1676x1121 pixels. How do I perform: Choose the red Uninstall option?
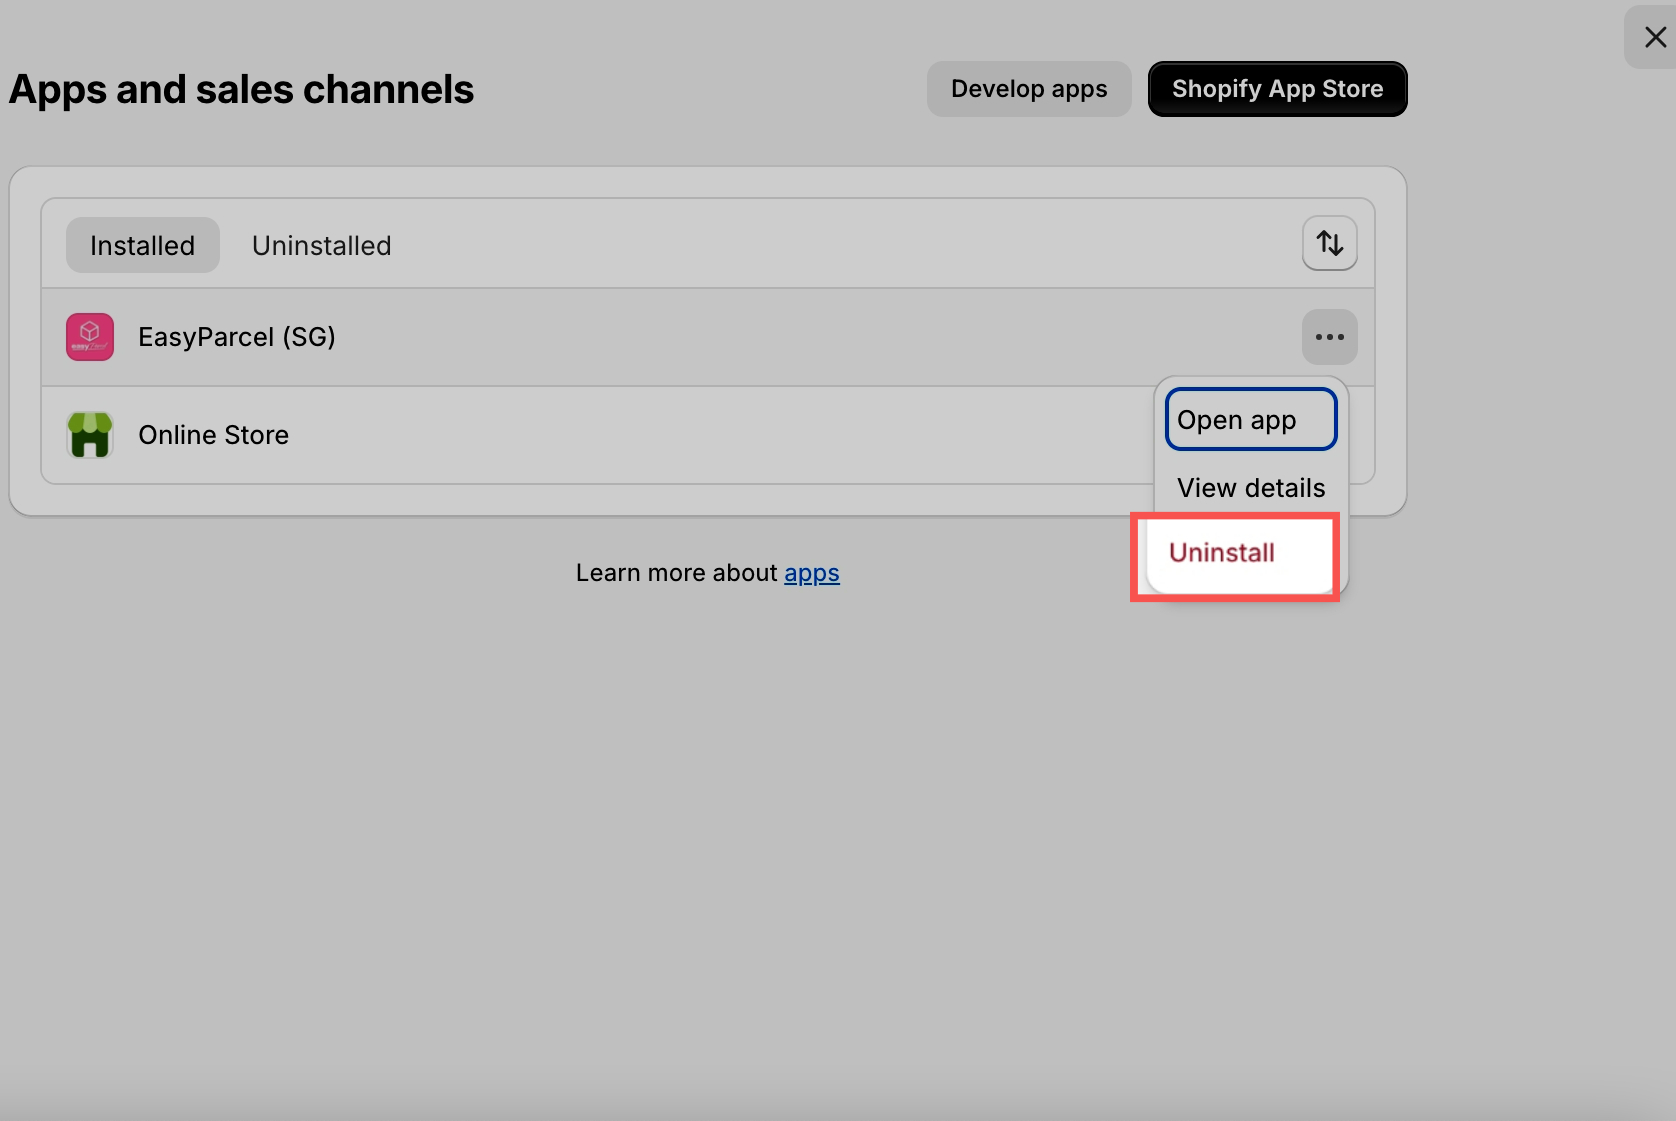(1222, 553)
